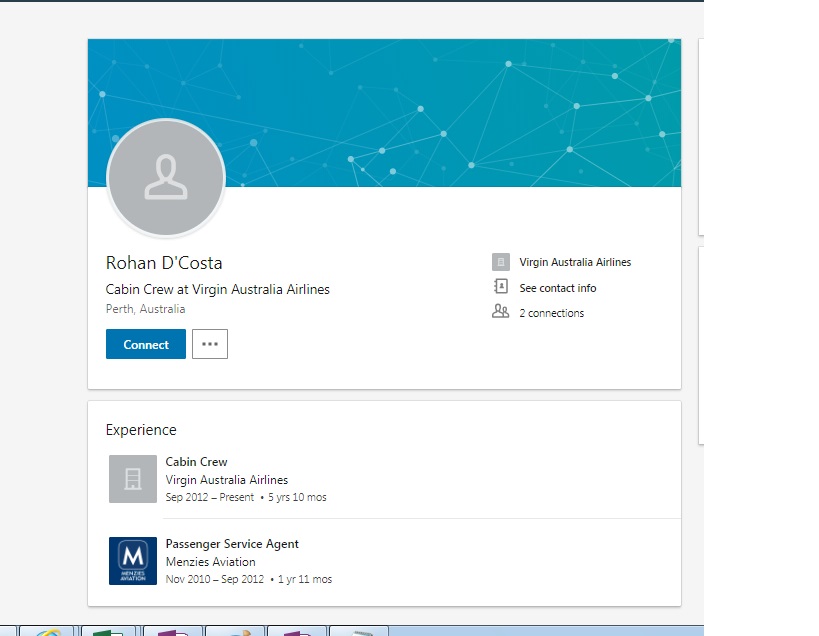Image resolution: width=819 pixels, height=636 pixels.
Task: Click the Perth, Australia location text
Action: click(x=145, y=309)
